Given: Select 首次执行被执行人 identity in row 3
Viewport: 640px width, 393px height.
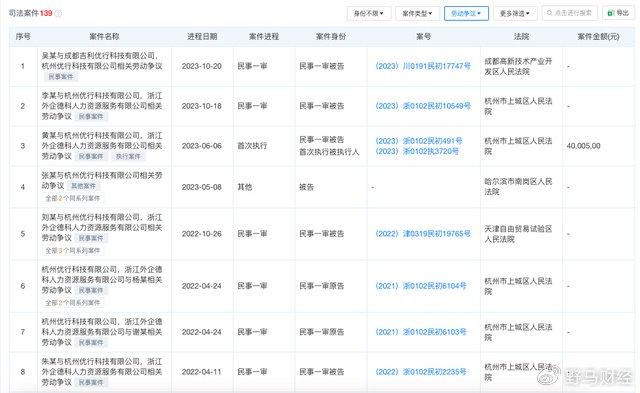Looking at the screenshot, I should click(x=329, y=152).
